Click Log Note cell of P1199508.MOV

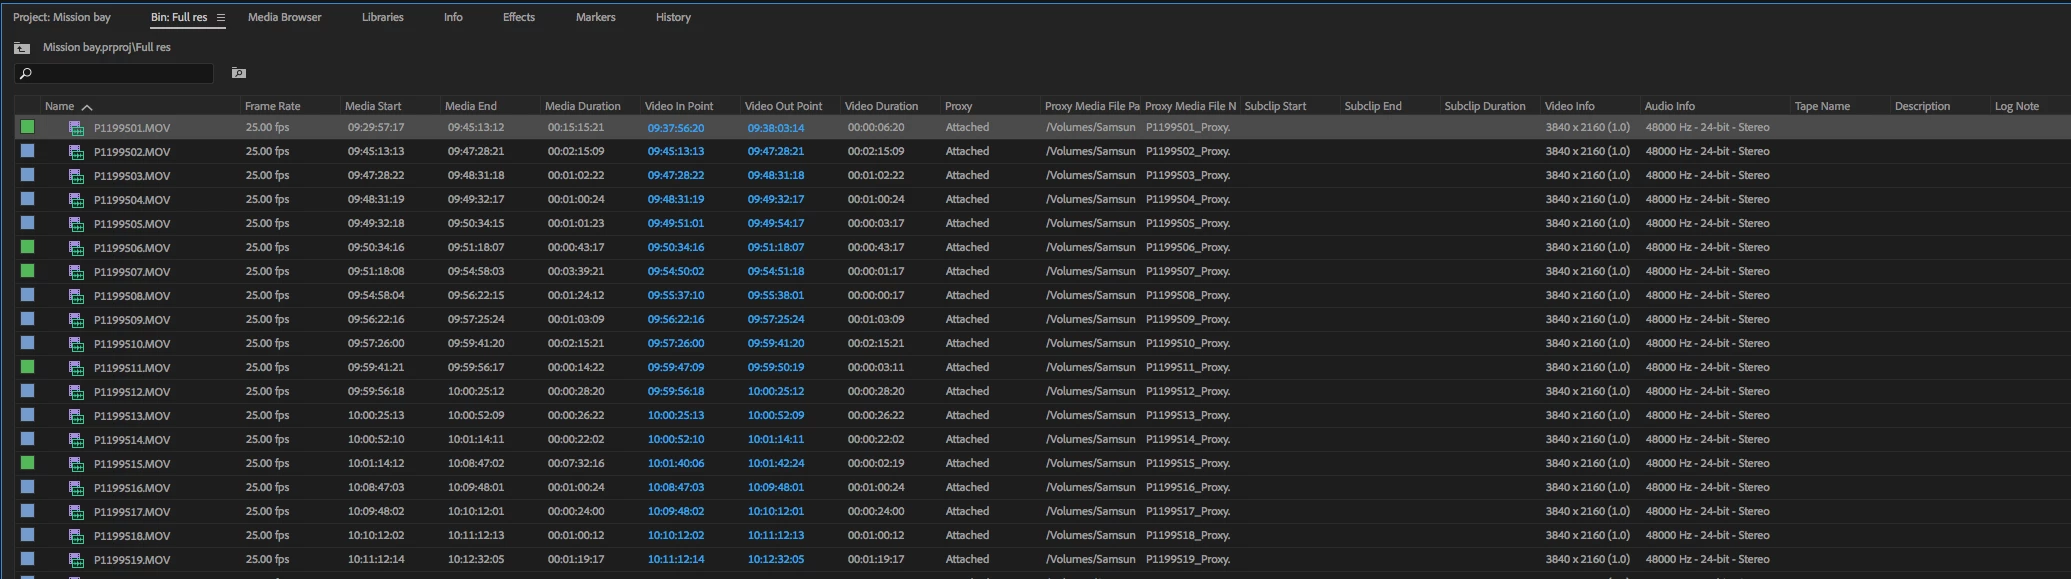point(2030,296)
